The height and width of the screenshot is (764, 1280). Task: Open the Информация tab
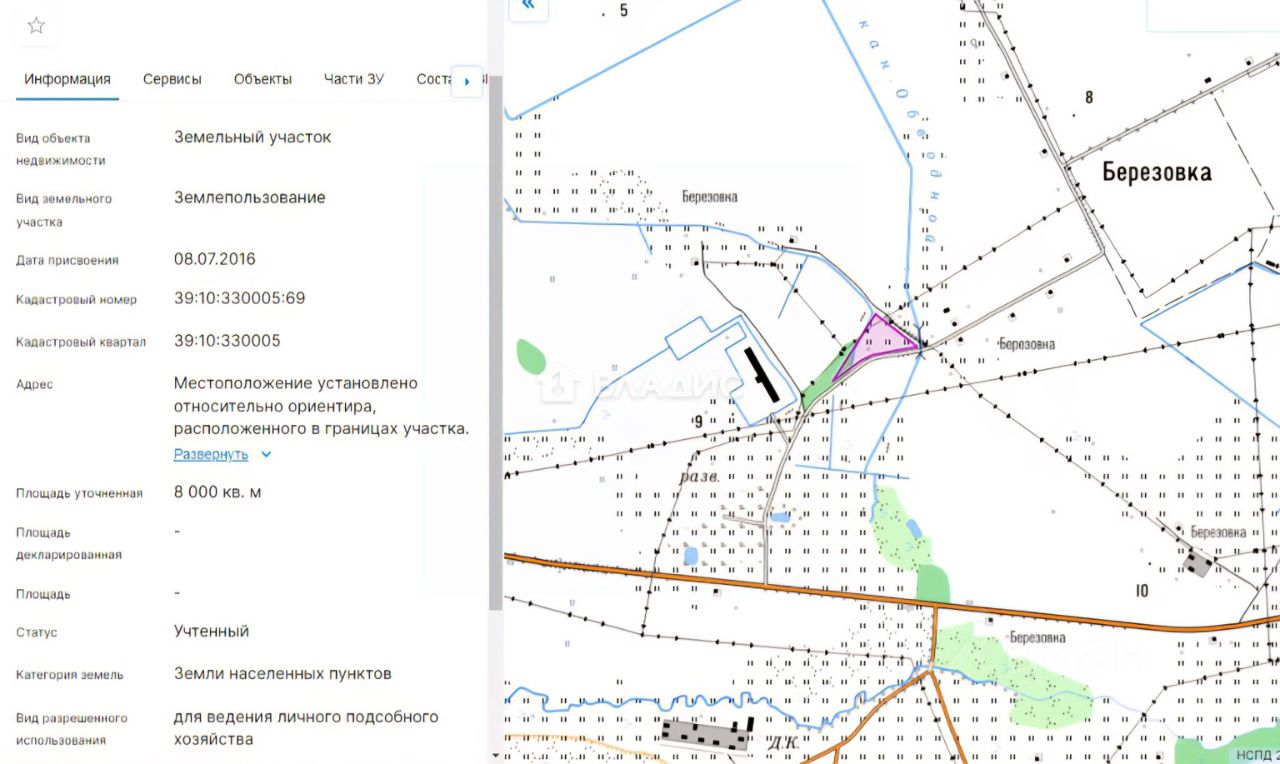point(67,79)
